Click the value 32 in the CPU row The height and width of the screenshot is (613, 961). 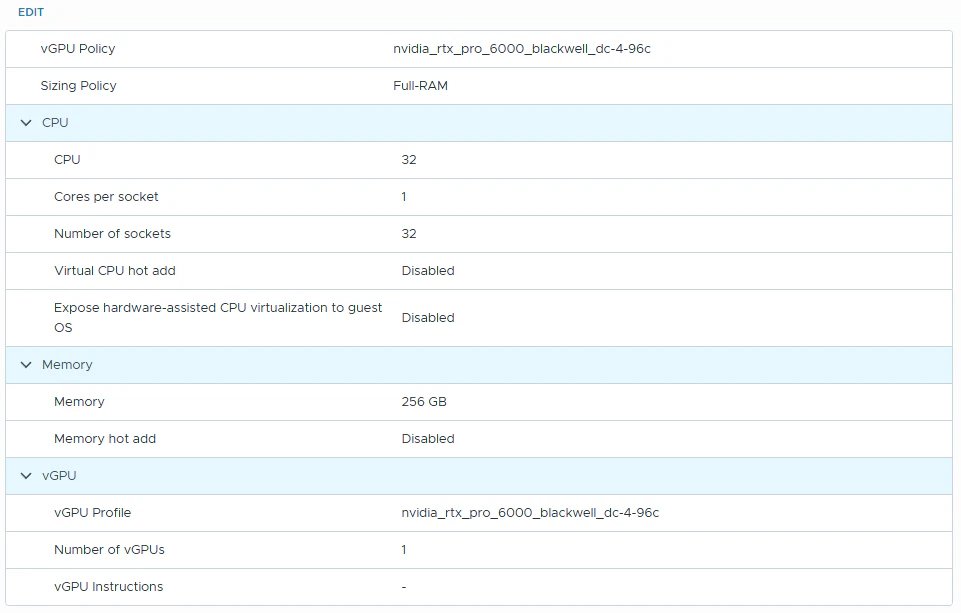[409, 160]
